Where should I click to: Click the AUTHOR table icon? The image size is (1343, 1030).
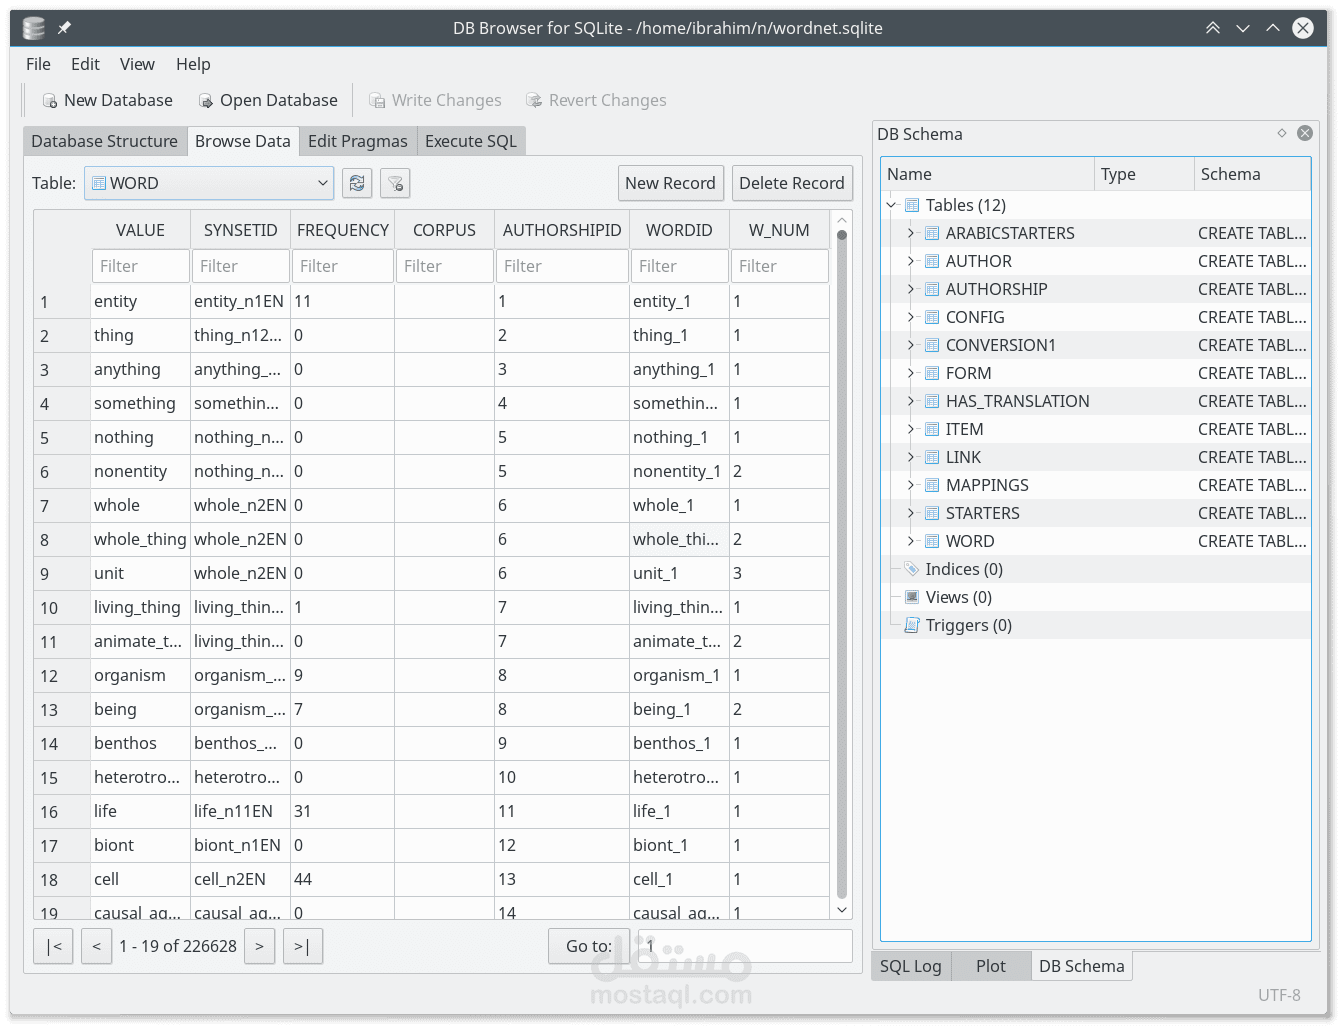(932, 261)
